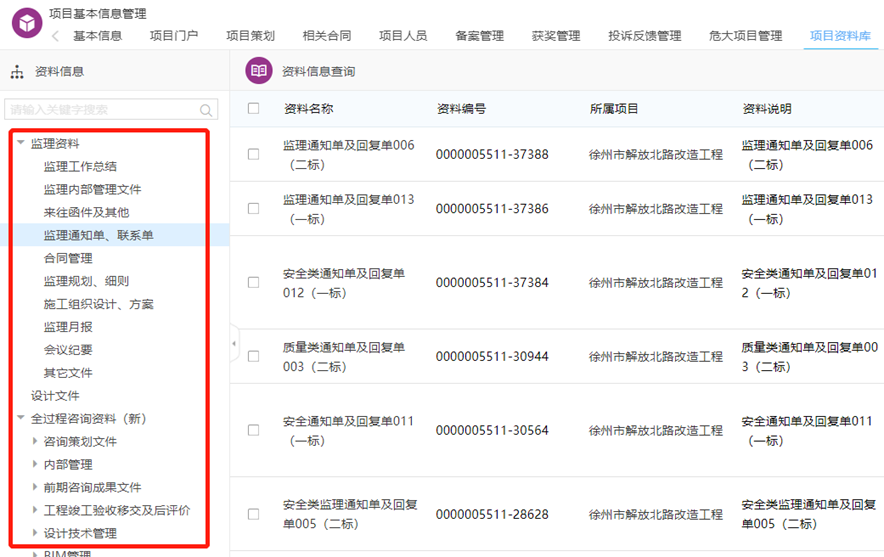This screenshot has width=884, height=557.
Task: Click the purple book icon beside 资料信息查询
Action: (259, 71)
